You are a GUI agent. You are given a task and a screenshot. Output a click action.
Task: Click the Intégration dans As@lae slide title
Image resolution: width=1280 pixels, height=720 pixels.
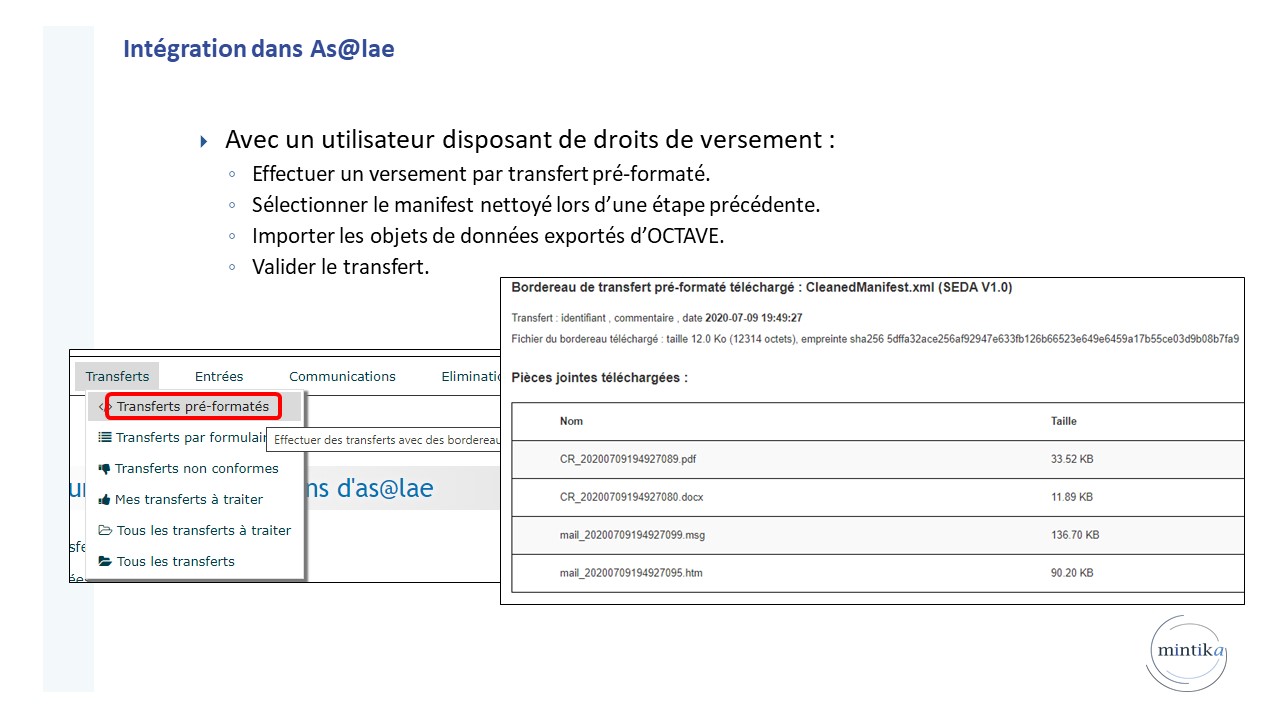tap(259, 48)
